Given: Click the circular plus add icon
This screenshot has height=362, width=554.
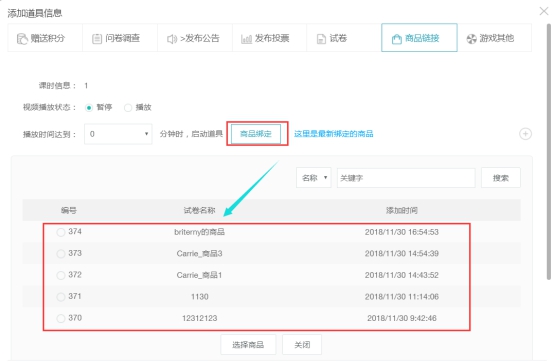Looking at the screenshot, I should tap(525, 134).
